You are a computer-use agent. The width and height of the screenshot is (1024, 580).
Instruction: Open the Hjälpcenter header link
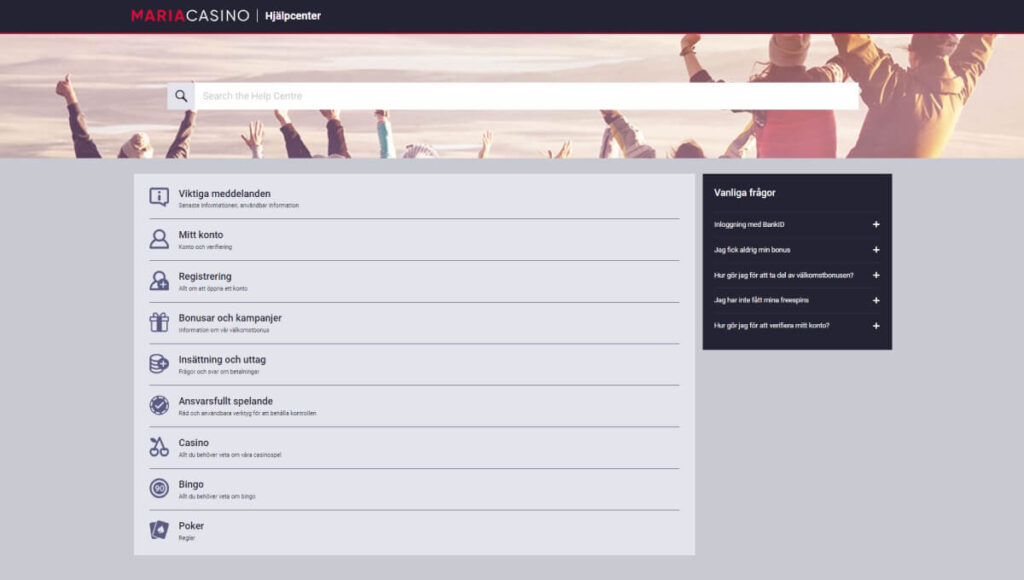292,15
